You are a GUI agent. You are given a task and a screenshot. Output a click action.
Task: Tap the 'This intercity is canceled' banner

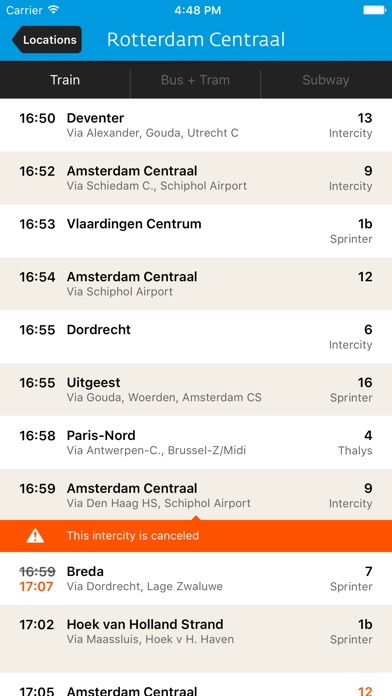[196, 536]
